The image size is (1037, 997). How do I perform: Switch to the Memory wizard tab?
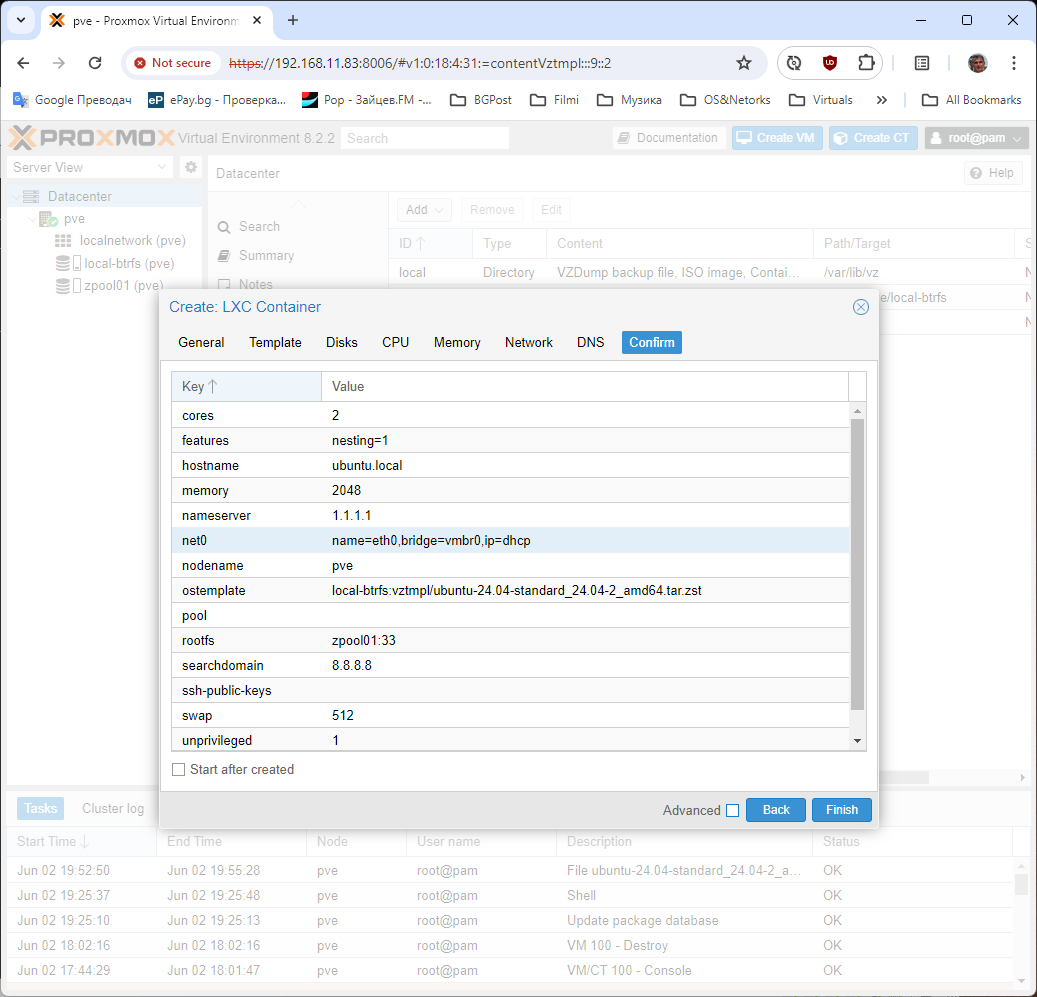pyautogui.click(x=457, y=342)
